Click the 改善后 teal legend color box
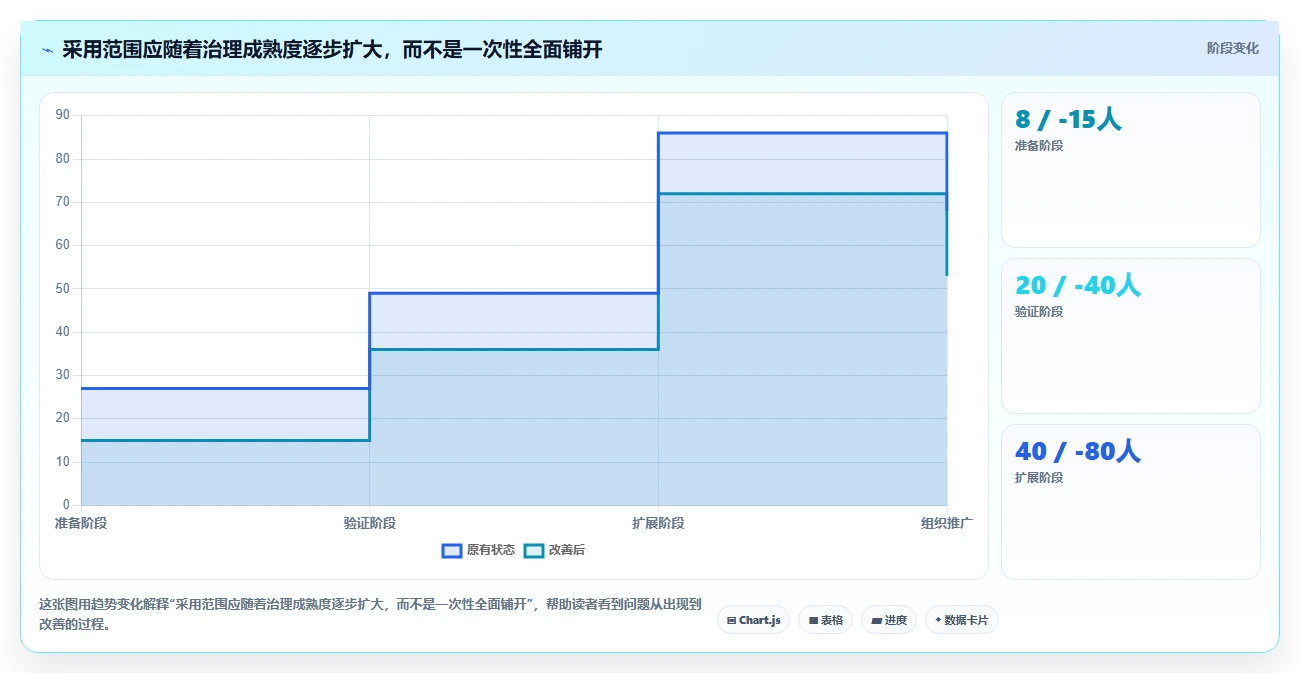The image size is (1300, 673). click(x=534, y=550)
